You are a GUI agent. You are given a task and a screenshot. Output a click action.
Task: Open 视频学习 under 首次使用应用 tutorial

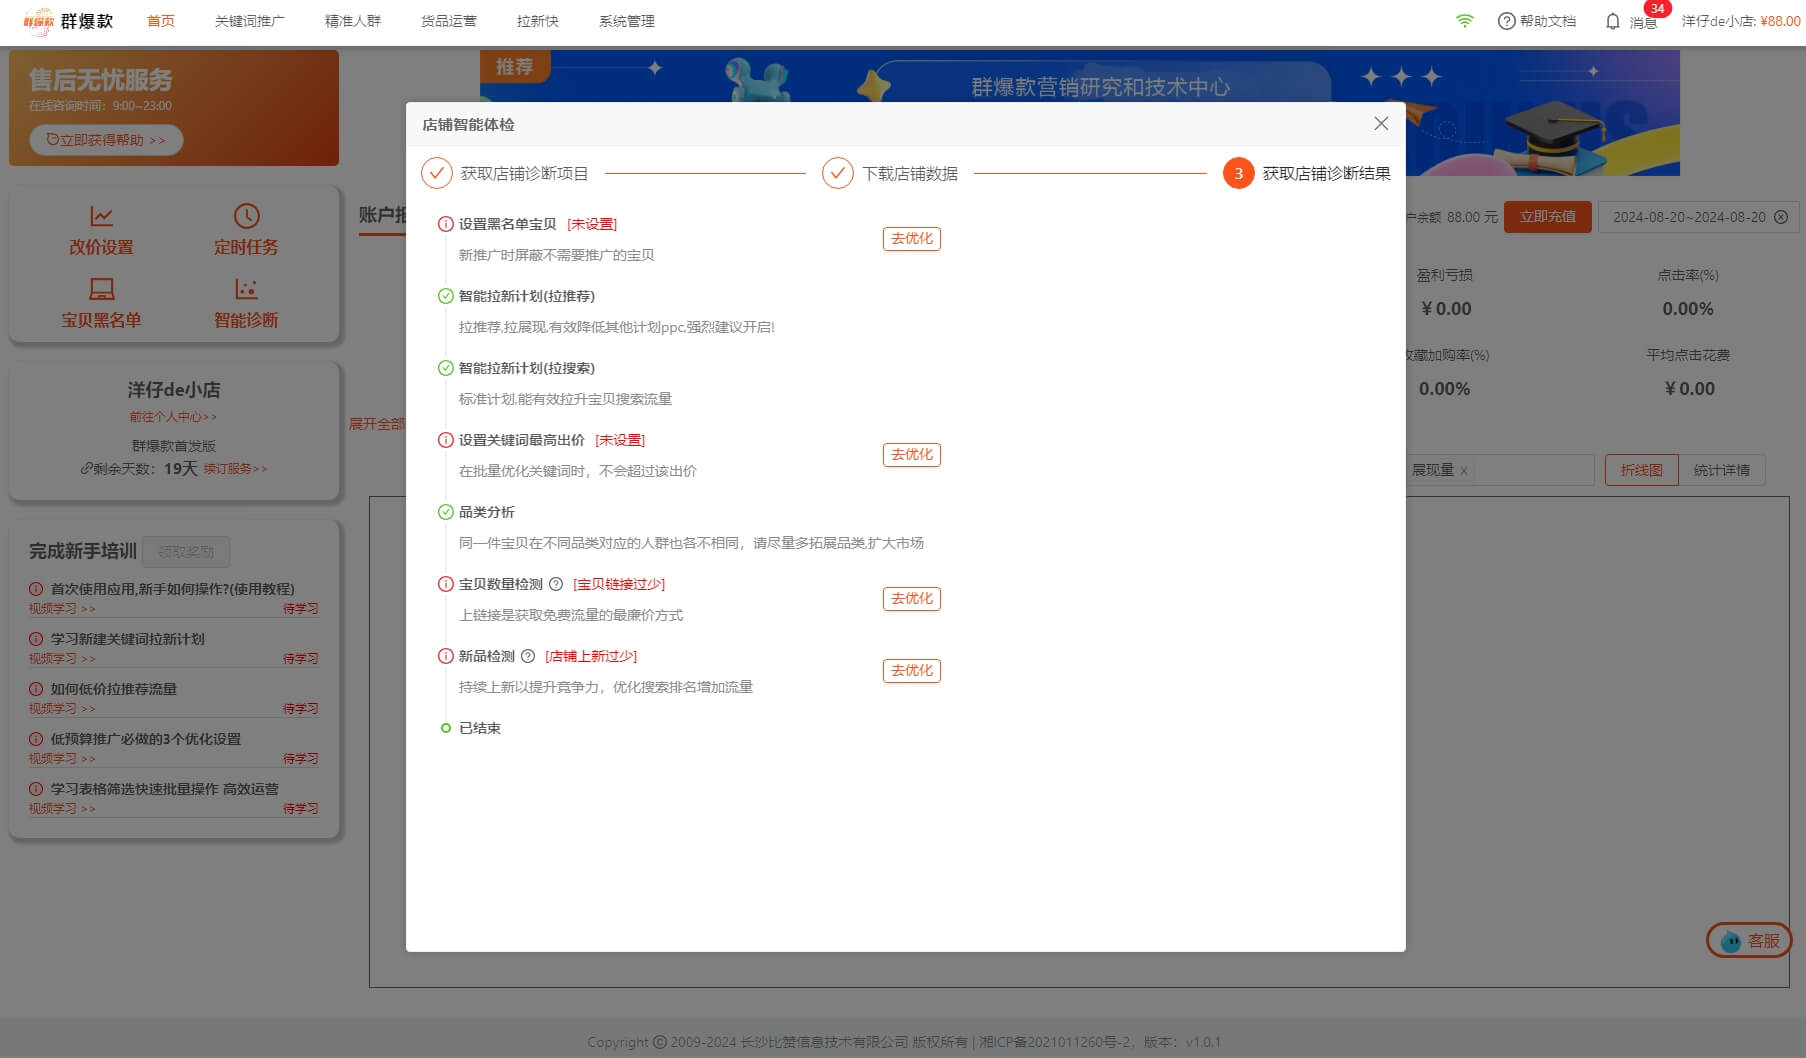pyautogui.click(x=62, y=608)
